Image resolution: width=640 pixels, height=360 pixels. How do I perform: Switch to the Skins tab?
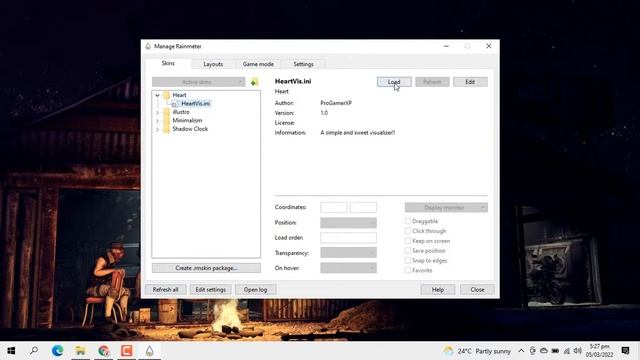point(168,63)
